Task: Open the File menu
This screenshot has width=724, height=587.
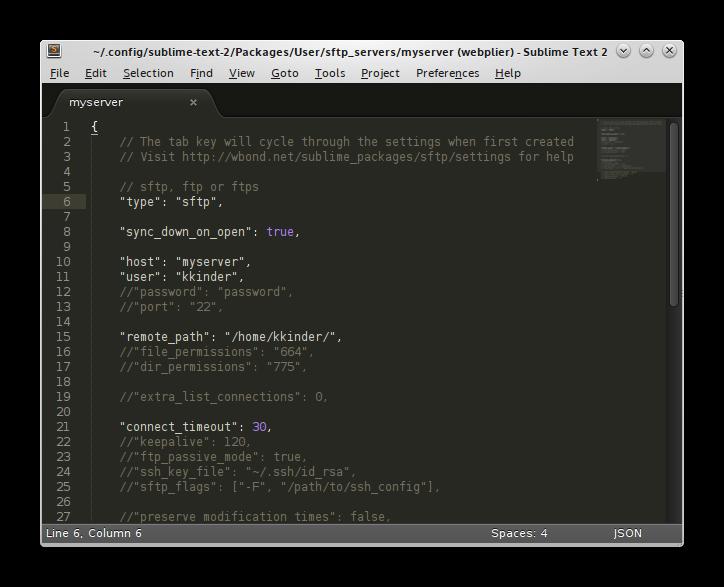Action: tap(59, 73)
